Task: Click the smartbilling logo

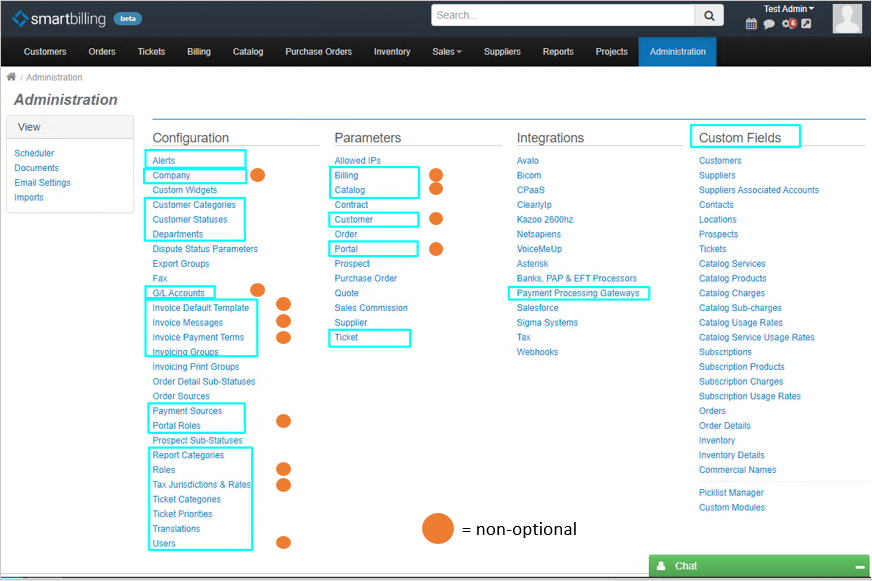Action: point(59,18)
